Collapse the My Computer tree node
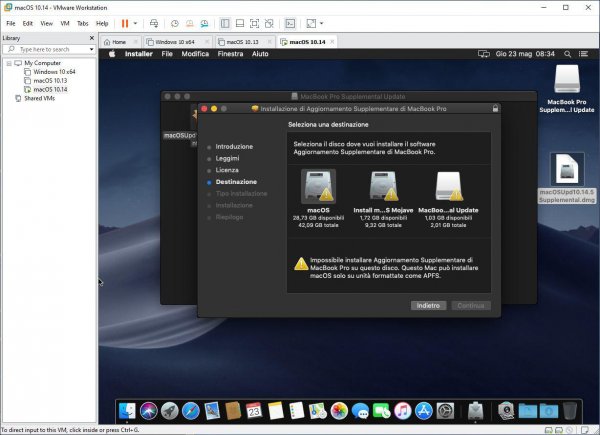Image resolution: width=600 pixels, height=435 pixels. coord(7,63)
